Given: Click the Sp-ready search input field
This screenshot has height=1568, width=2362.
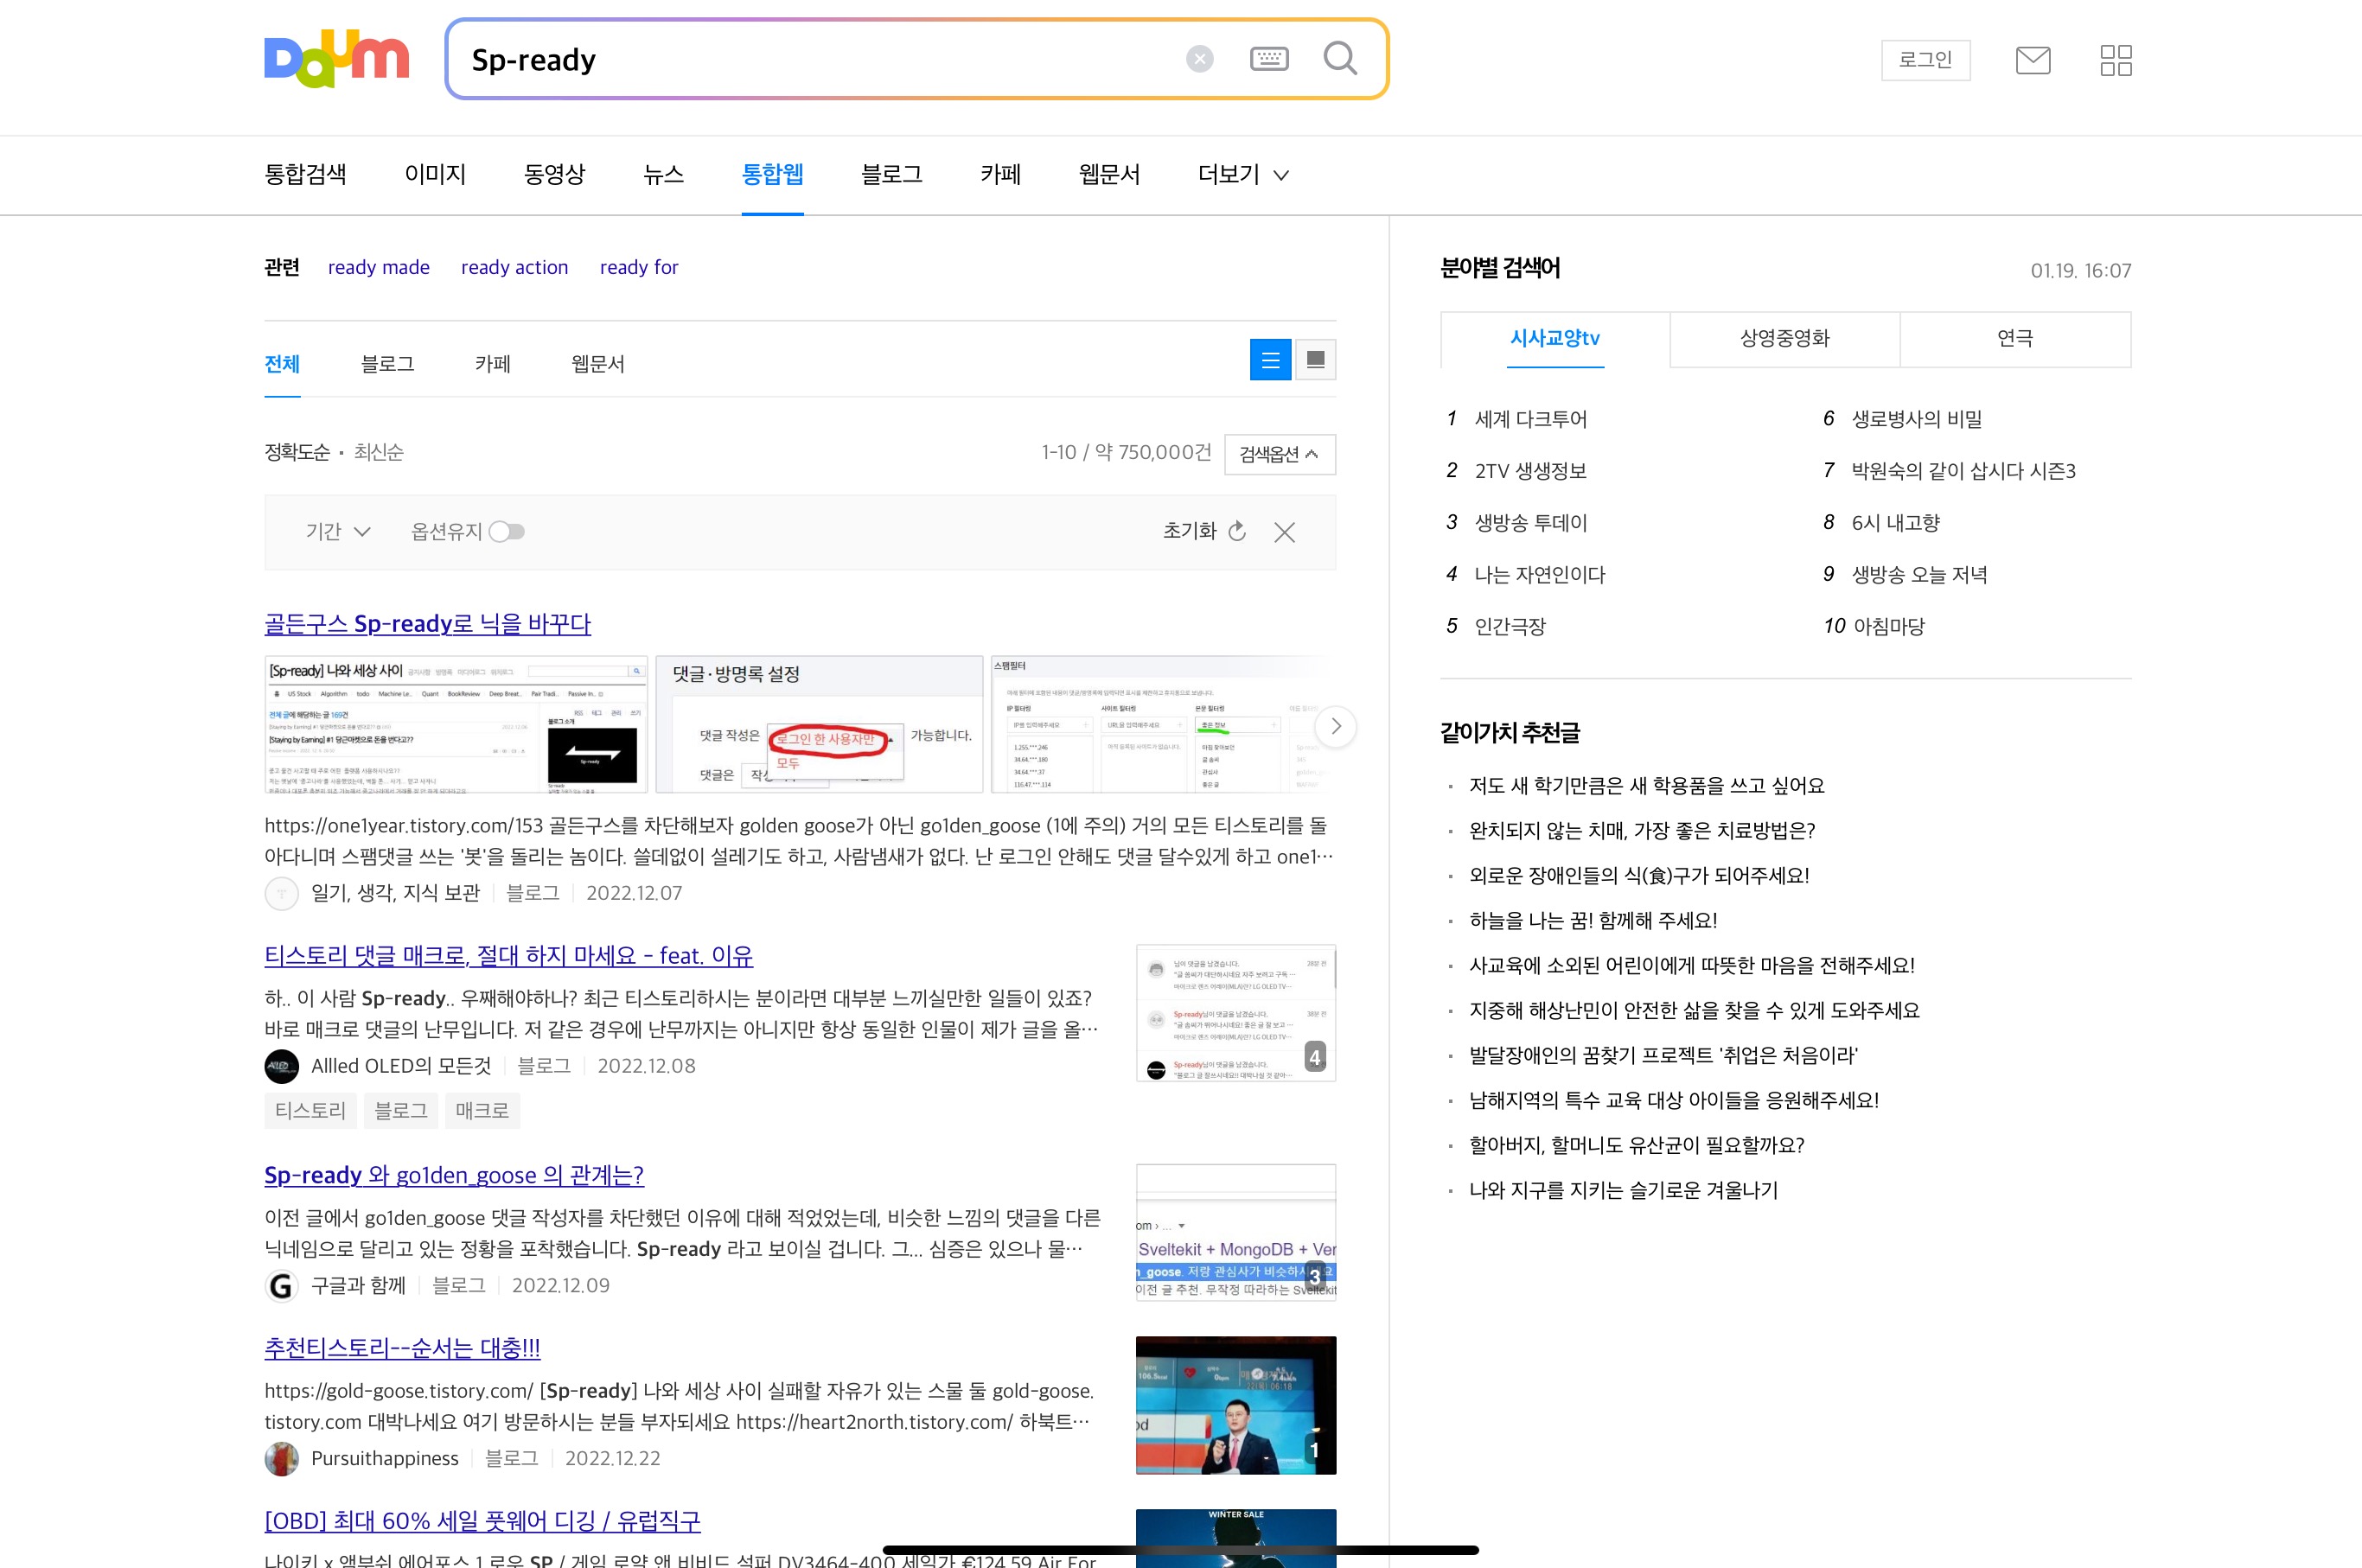Looking at the screenshot, I should tap(820, 59).
